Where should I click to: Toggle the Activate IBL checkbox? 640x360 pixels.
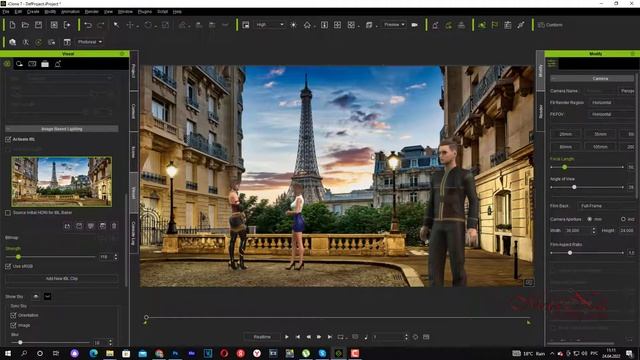point(8,140)
